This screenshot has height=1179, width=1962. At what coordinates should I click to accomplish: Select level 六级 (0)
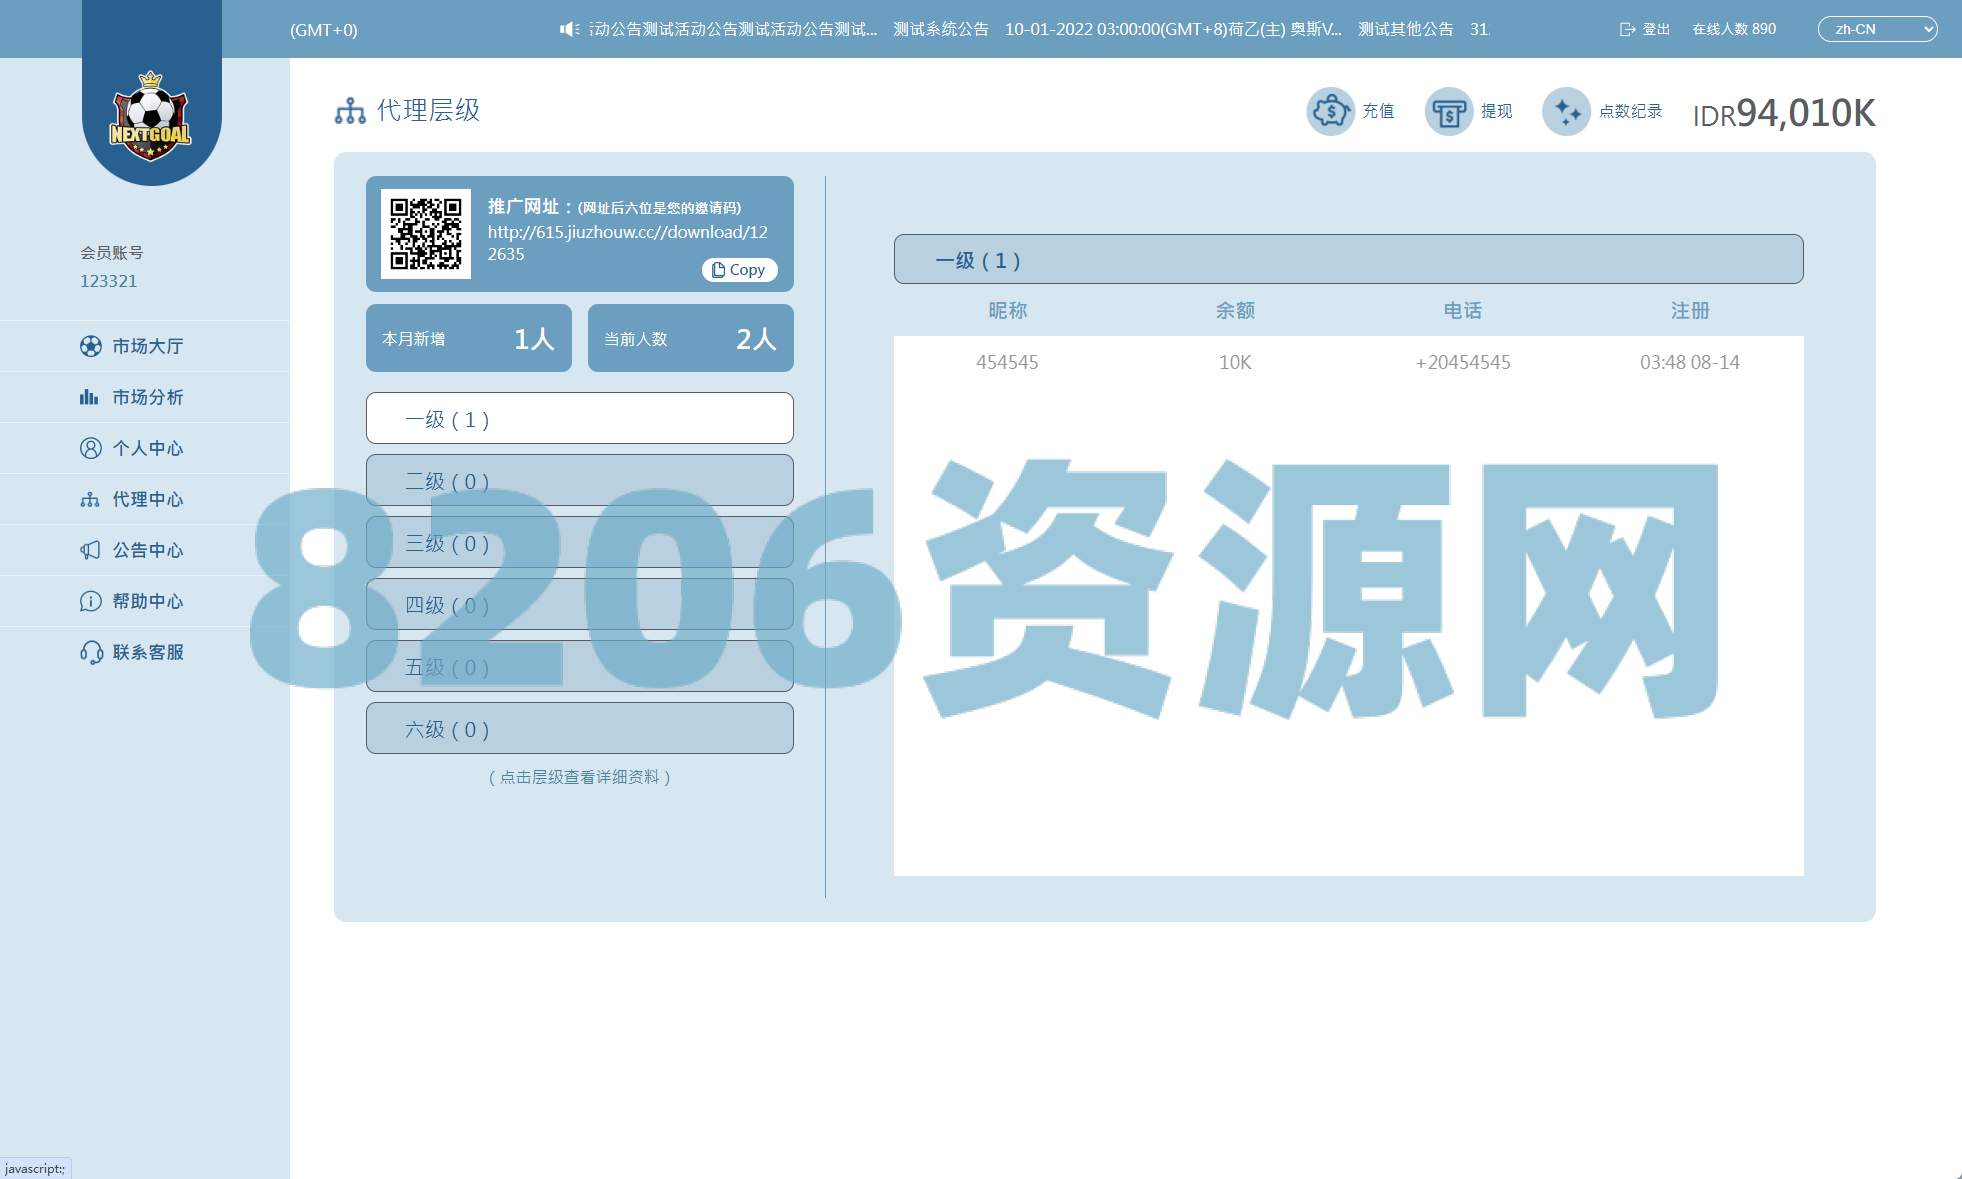580,728
